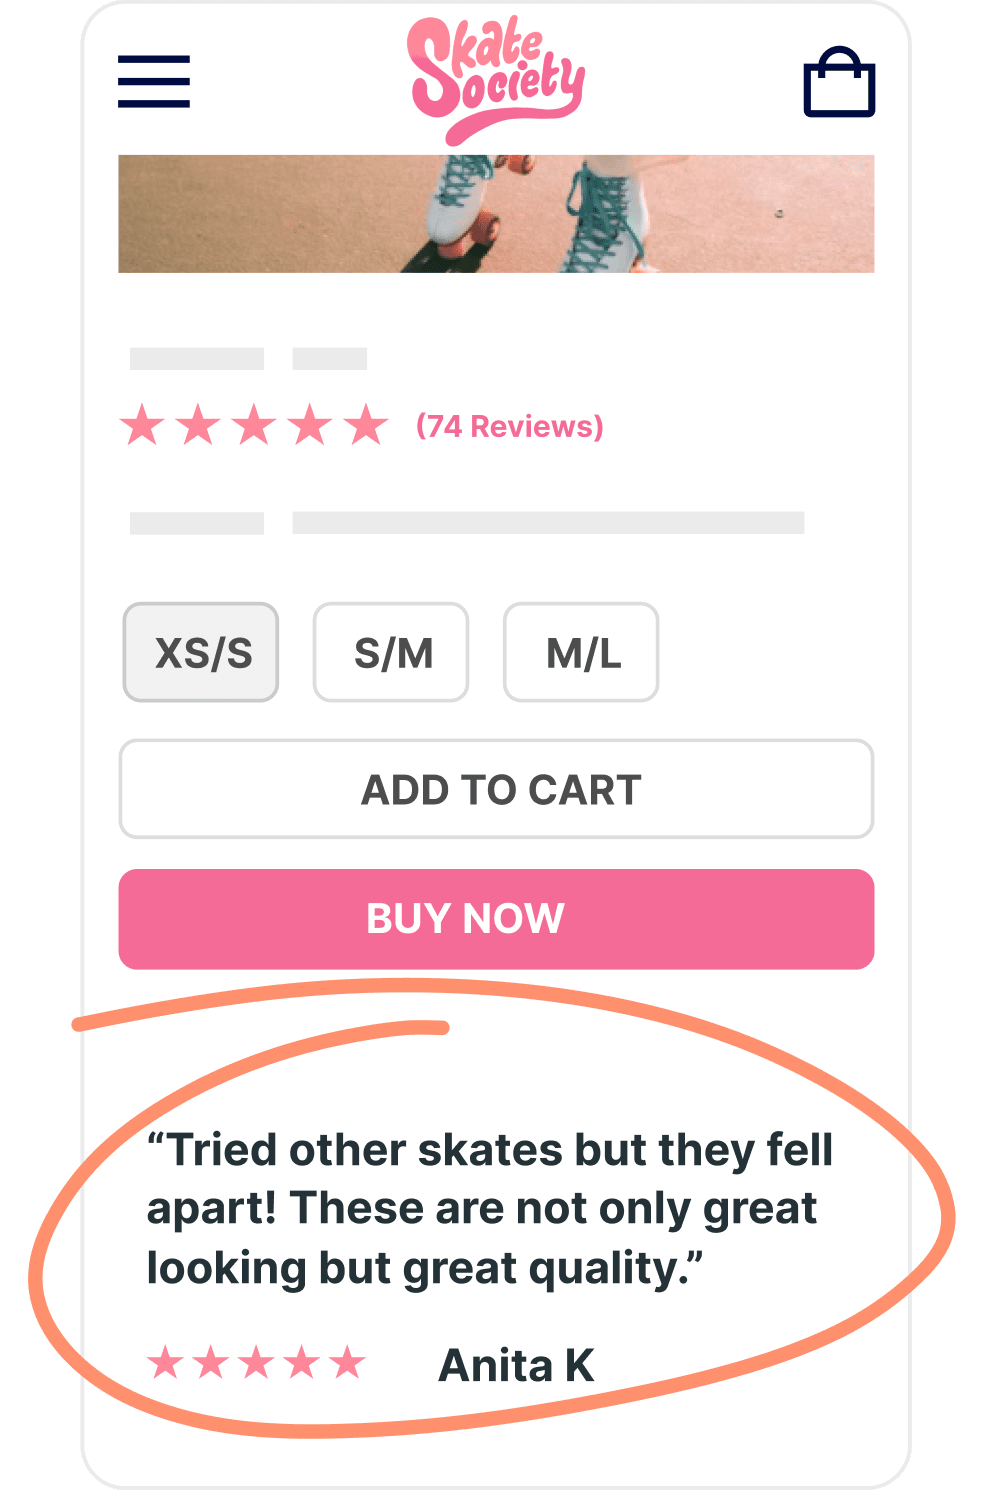Pick the M/L size option
Image resolution: width=1006 pixels, height=1490 pixels.
tap(581, 652)
